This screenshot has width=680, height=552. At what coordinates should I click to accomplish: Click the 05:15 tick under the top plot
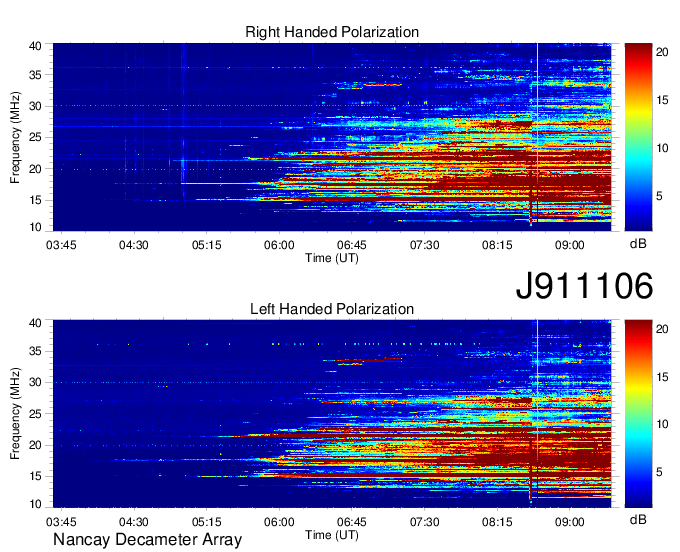(206, 245)
